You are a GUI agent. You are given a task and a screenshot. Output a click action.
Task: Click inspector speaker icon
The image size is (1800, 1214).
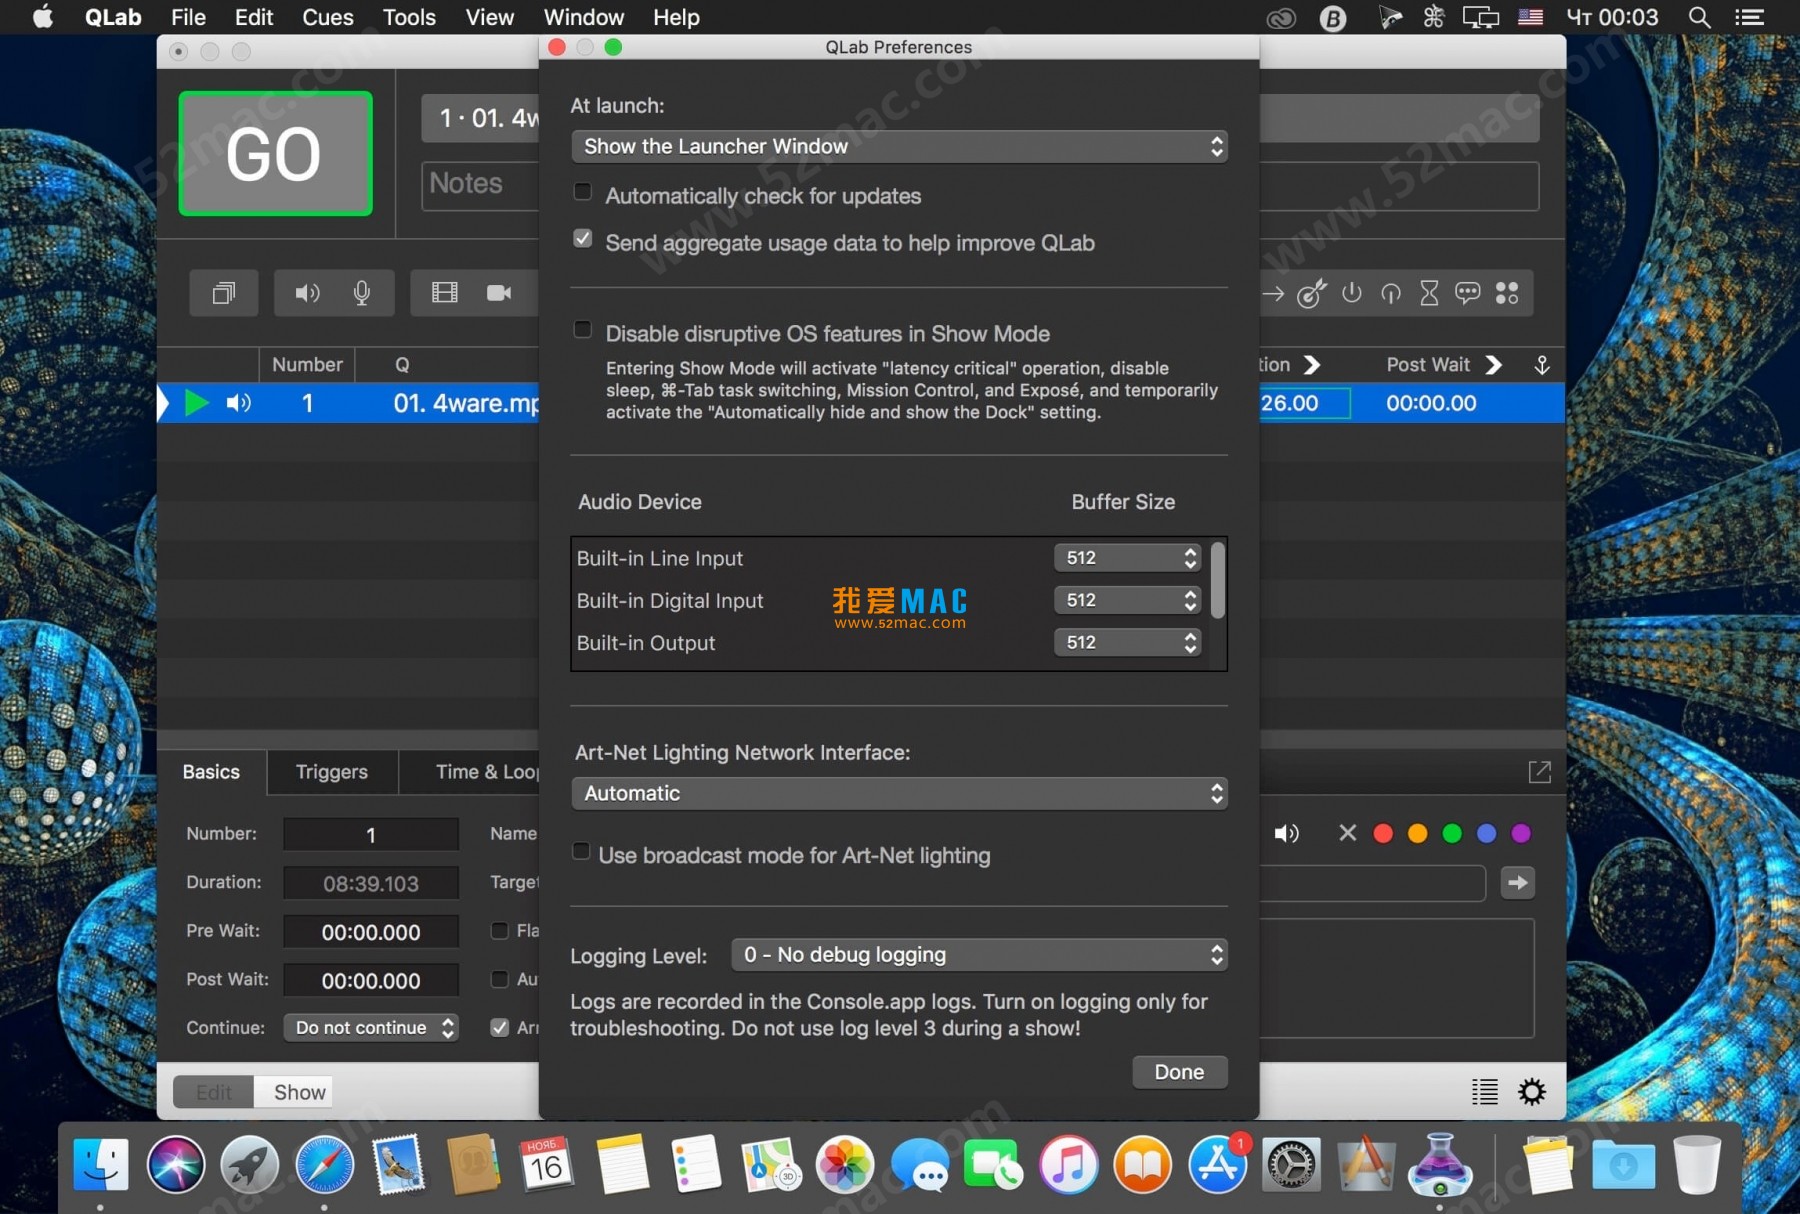[1287, 833]
